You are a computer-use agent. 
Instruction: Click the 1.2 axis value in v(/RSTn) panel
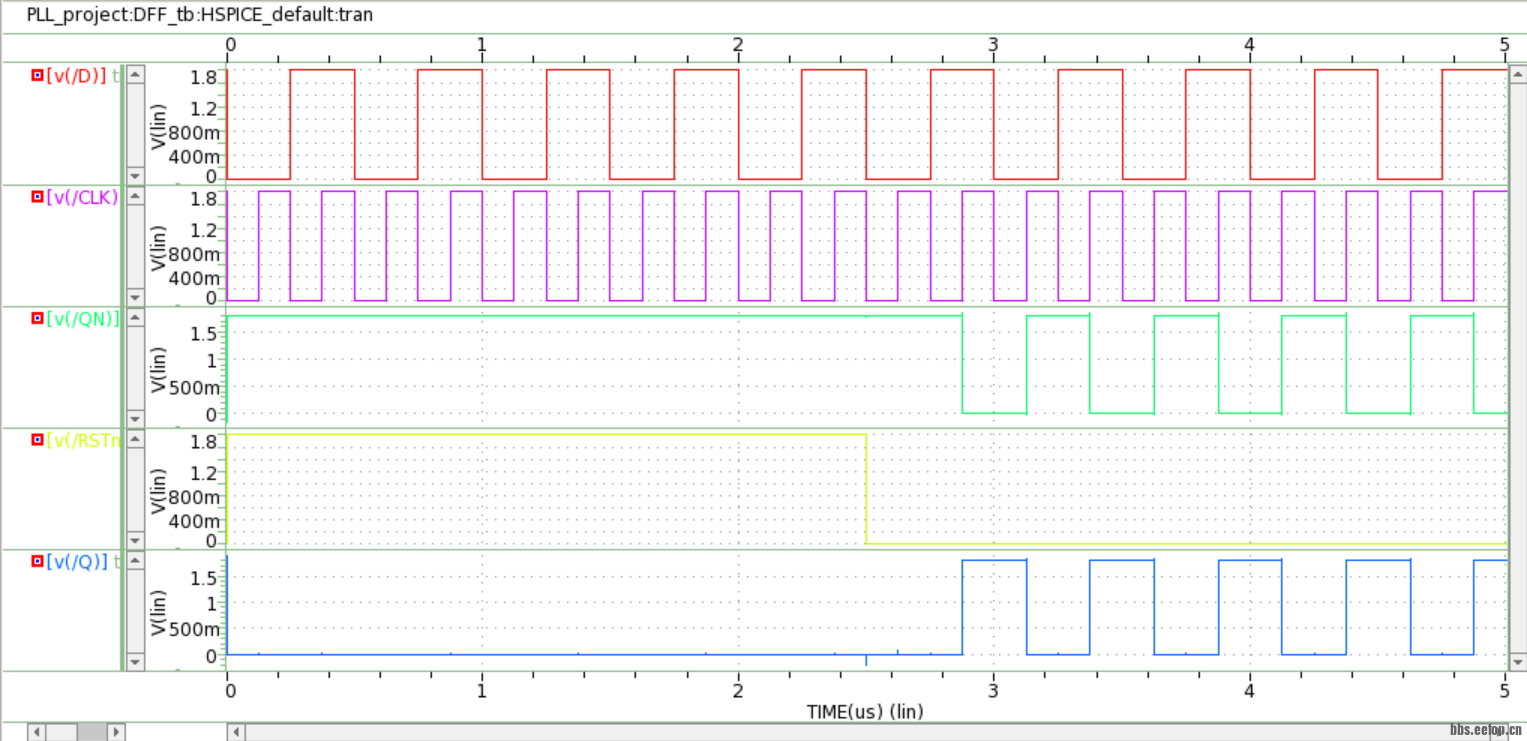point(206,472)
